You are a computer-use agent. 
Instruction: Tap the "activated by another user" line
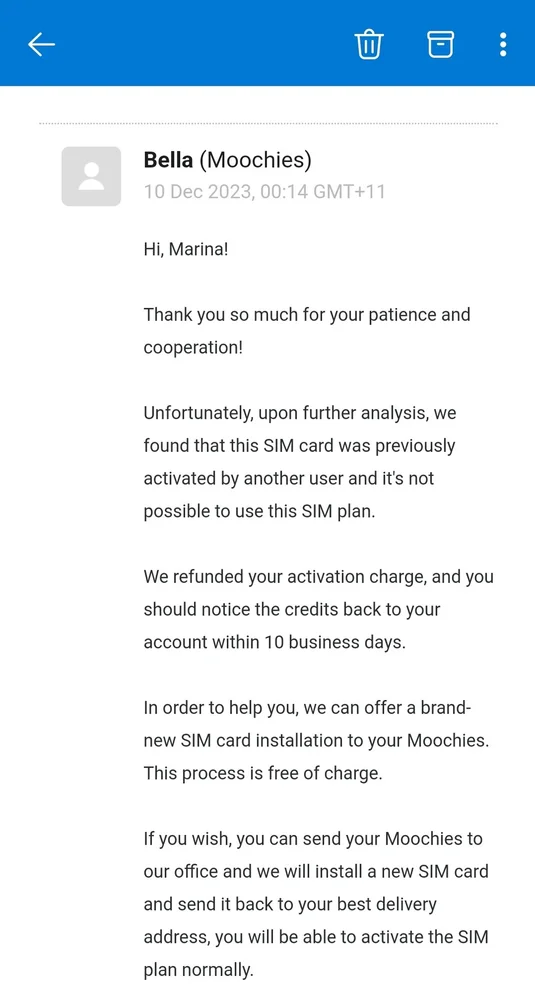point(289,478)
